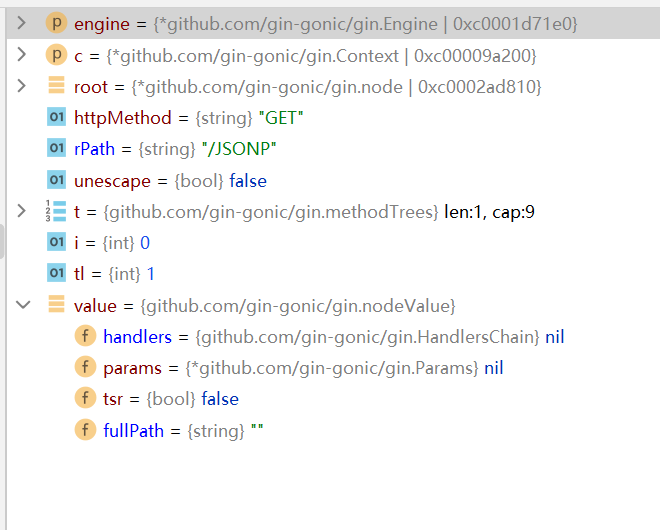Image resolution: width=660 pixels, height=530 pixels.
Task: Click the struct icon beside value
Action: click(x=56, y=304)
